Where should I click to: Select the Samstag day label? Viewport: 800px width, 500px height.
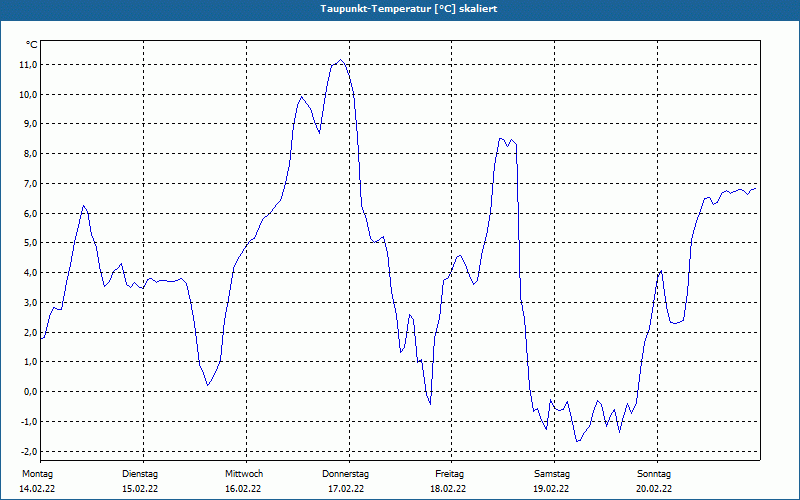tap(552, 474)
